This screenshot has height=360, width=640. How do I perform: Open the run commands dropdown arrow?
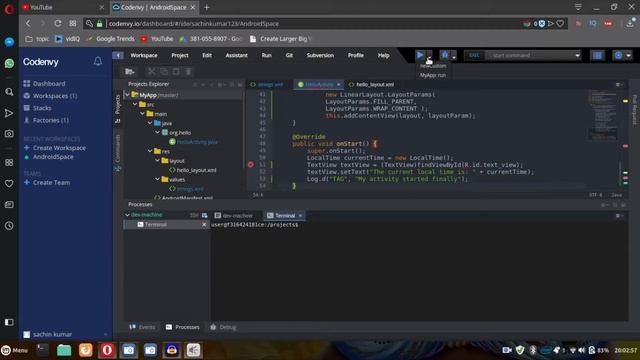point(429,57)
